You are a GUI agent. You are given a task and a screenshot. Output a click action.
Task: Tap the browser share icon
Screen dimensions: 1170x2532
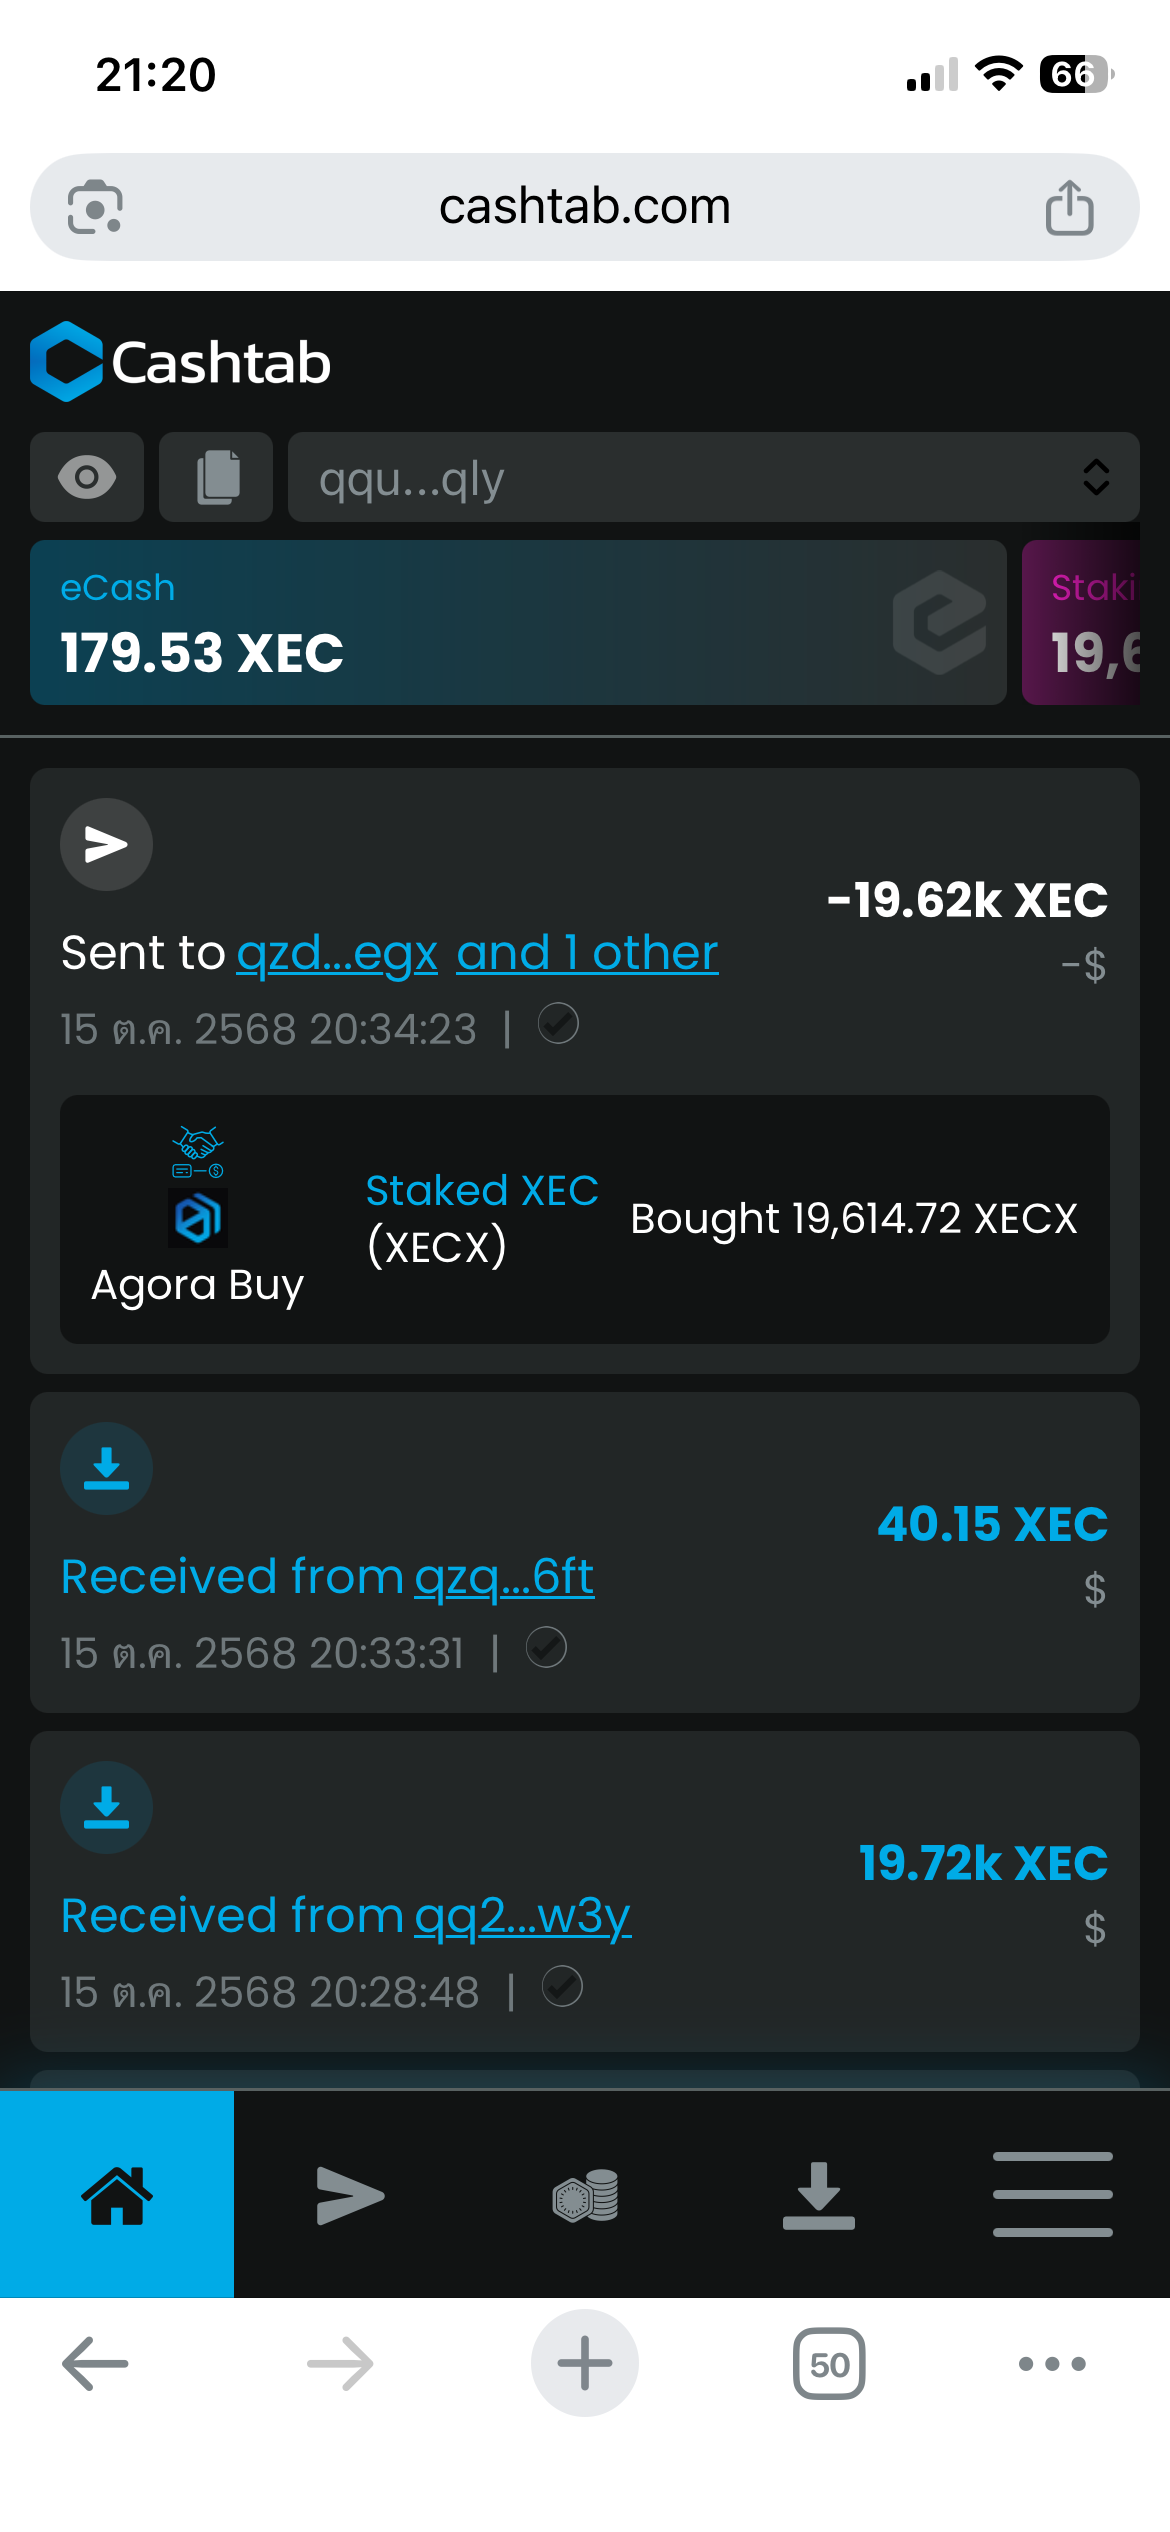point(1069,207)
